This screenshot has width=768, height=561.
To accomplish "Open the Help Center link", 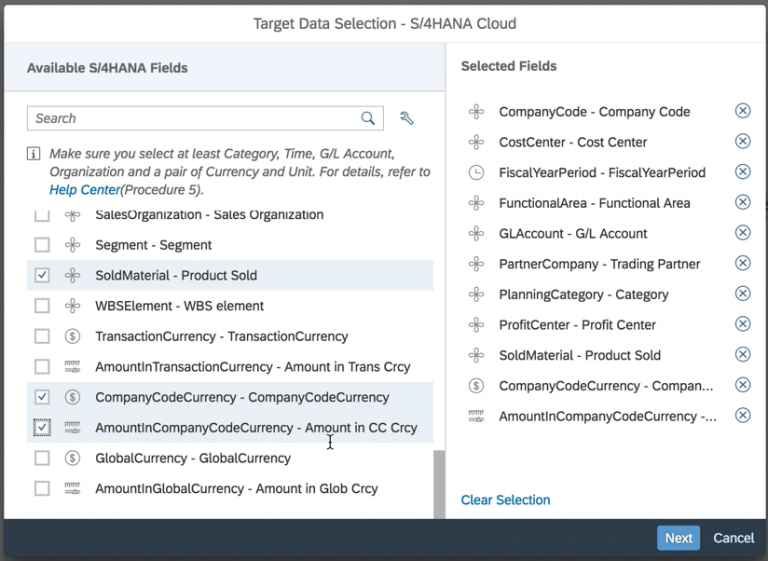I will coord(84,190).
